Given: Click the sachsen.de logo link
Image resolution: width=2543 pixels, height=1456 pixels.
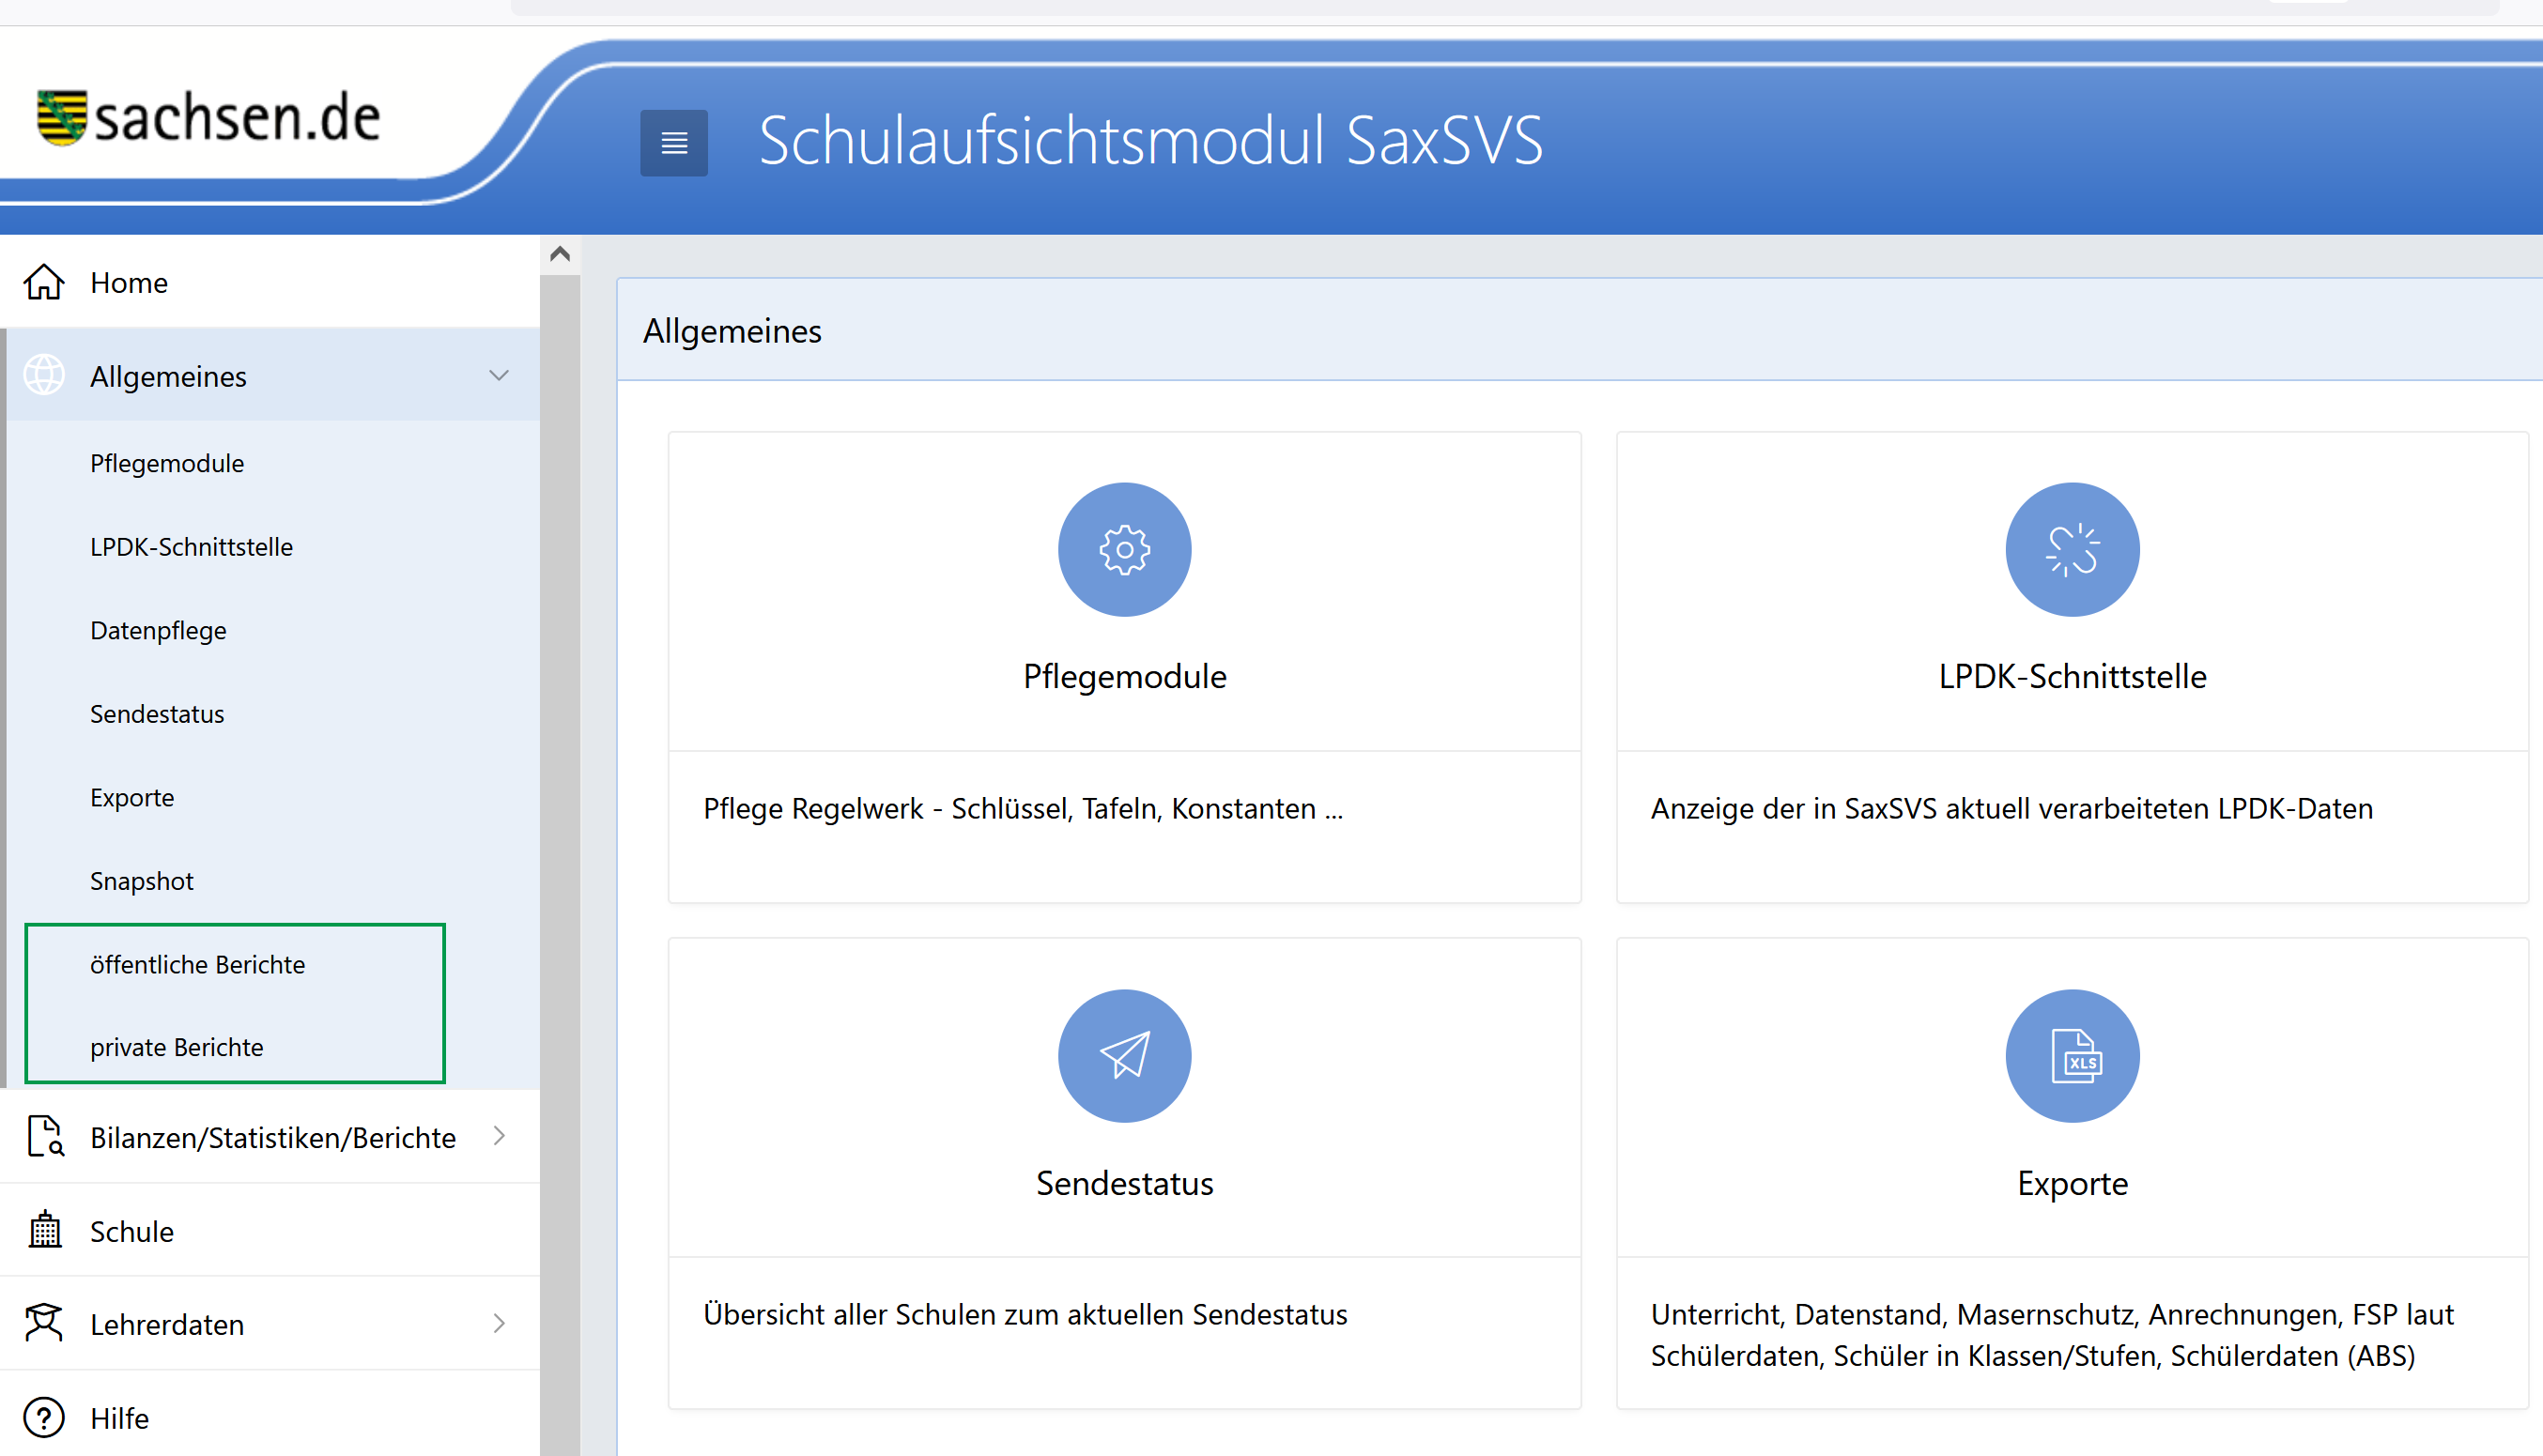Looking at the screenshot, I should click(208, 118).
